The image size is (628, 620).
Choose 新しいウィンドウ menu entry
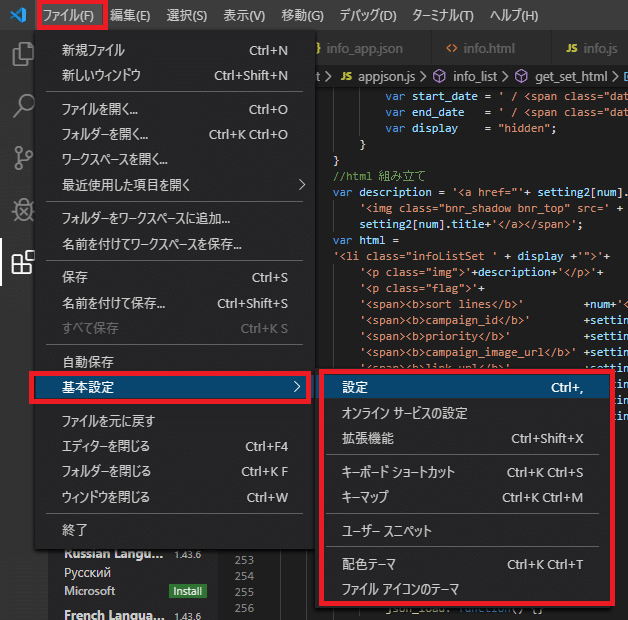pyautogui.click(x=175, y=75)
